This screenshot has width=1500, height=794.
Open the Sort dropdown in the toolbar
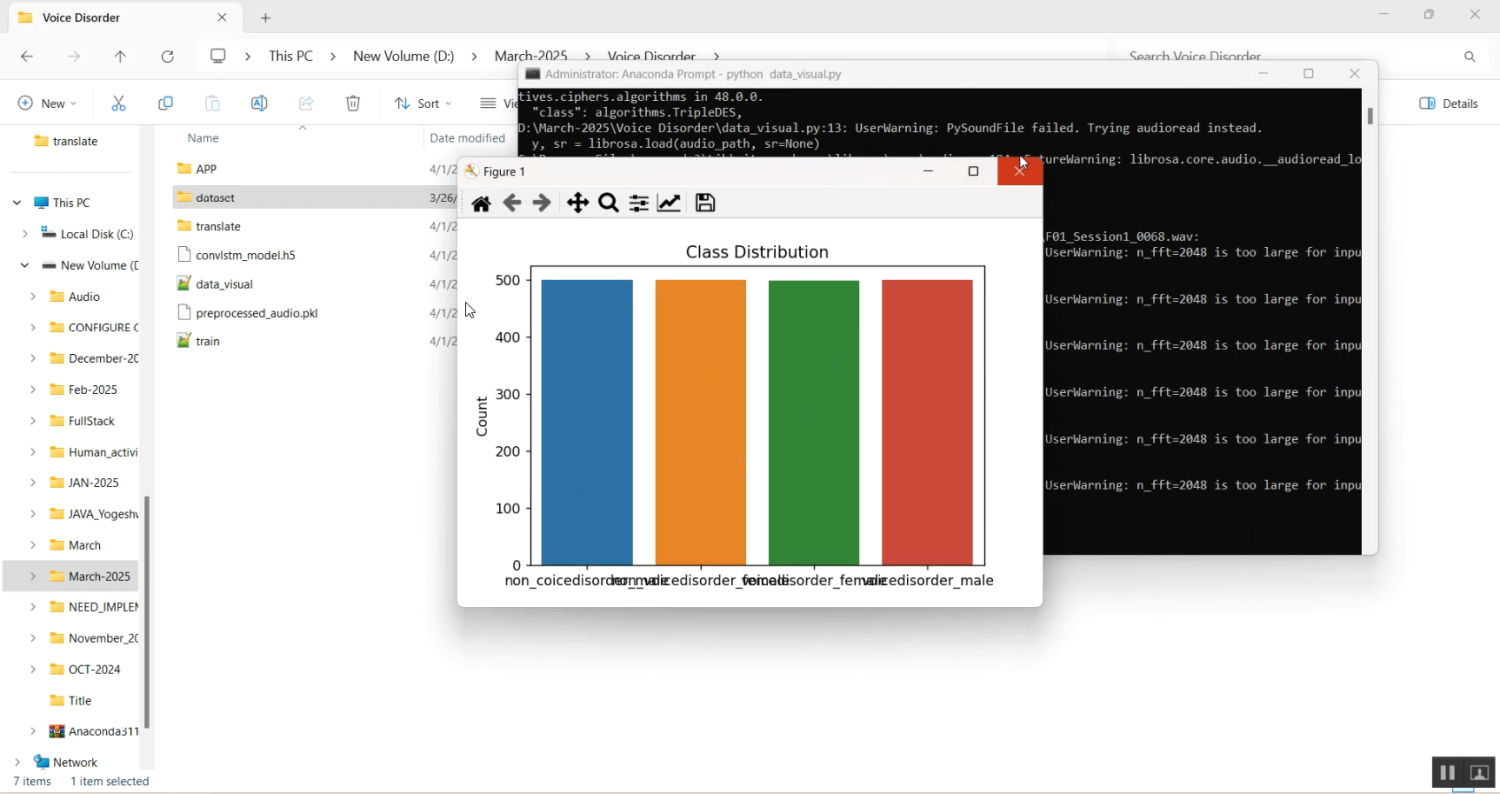(x=422, y=103)
